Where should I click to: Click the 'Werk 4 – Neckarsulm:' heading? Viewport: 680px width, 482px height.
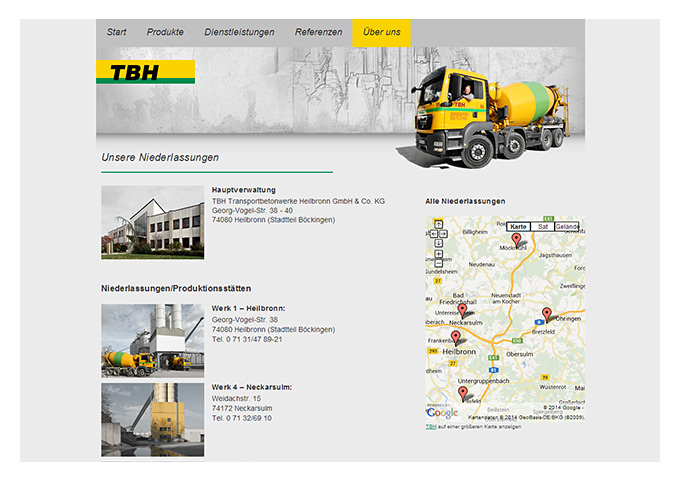[252, 387]
